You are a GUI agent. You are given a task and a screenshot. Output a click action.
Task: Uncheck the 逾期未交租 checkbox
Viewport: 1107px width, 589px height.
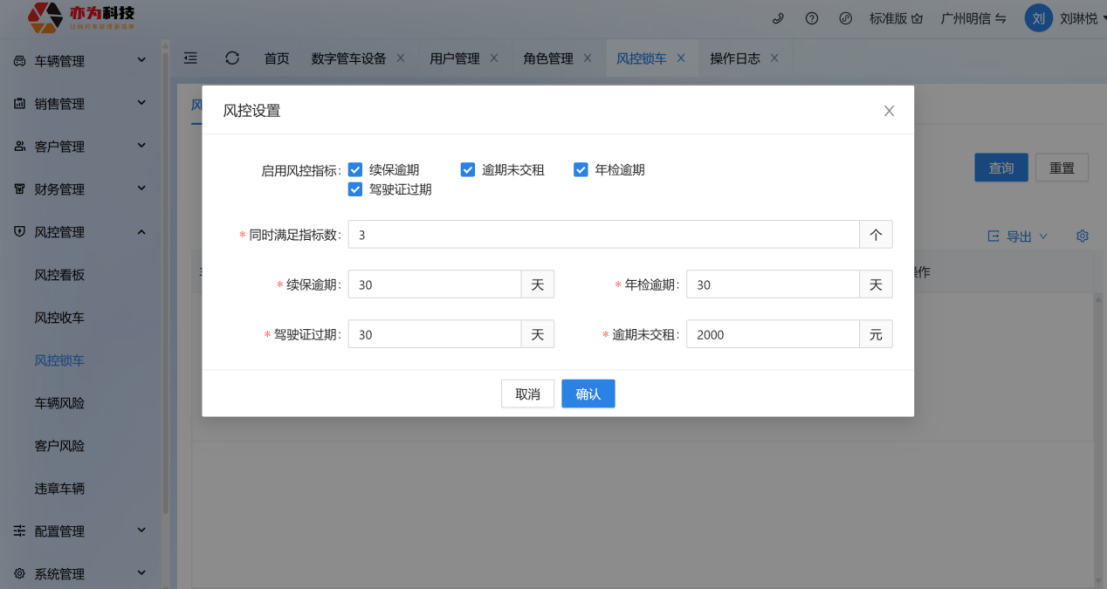pyautogui.click(x=467, y=170)
